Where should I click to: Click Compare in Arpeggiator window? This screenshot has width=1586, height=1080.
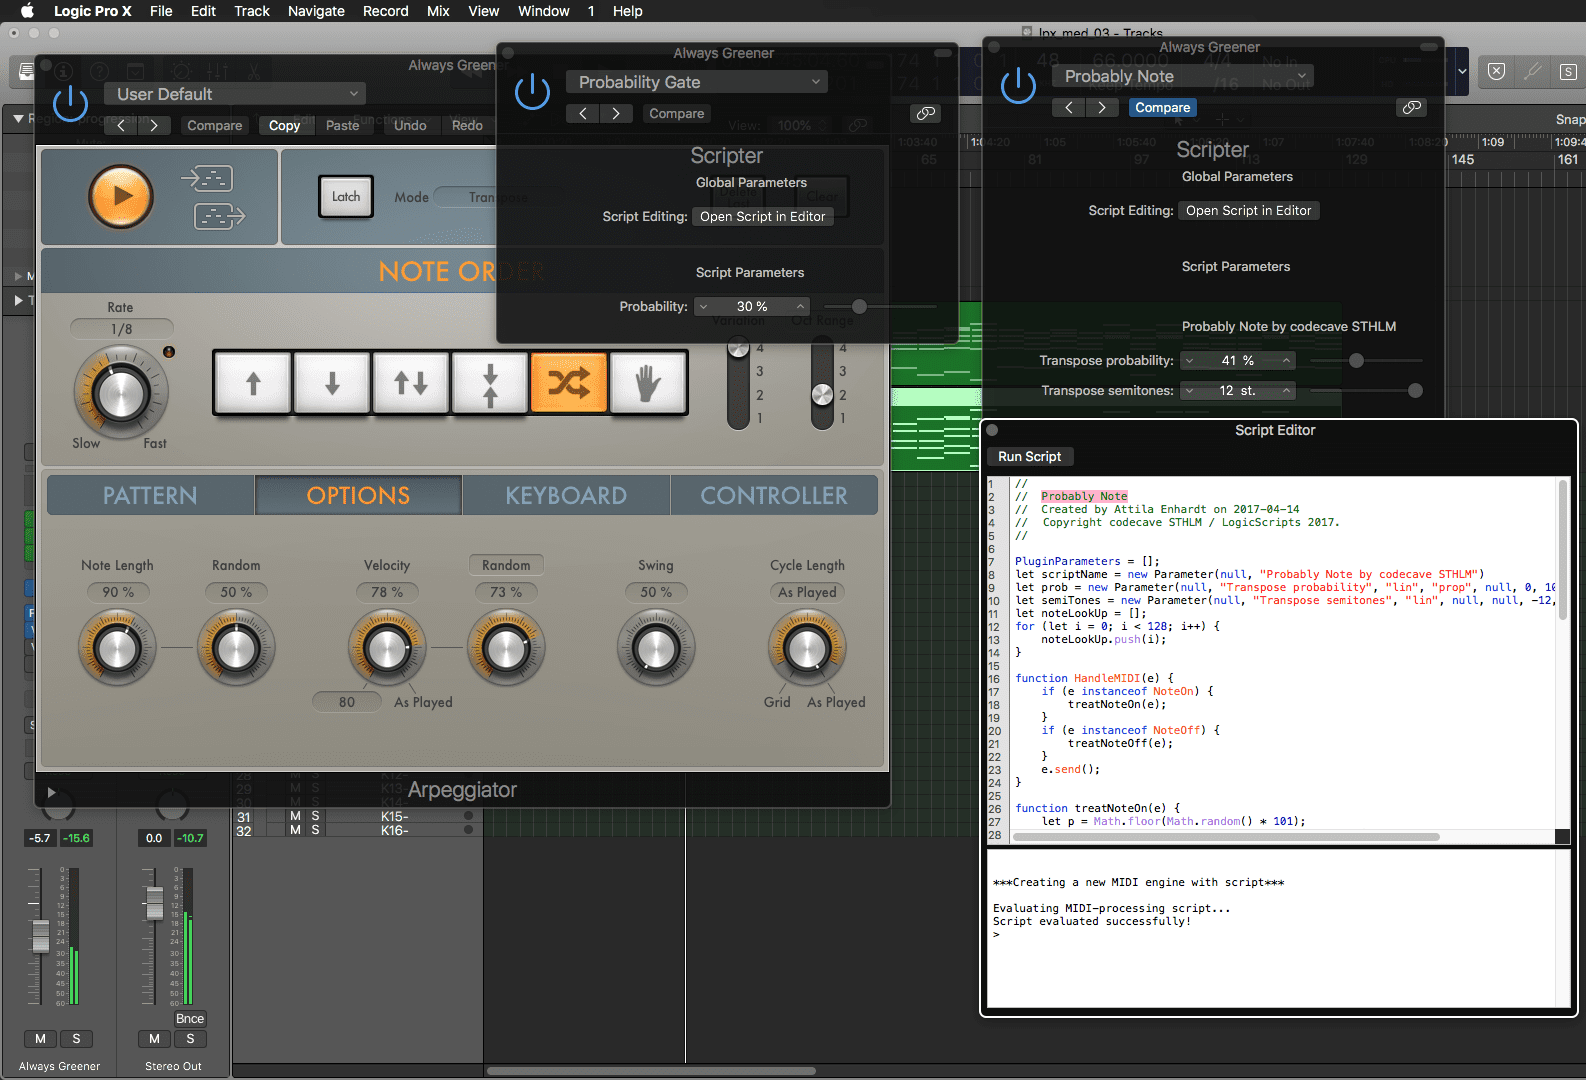tap(215, 125)
